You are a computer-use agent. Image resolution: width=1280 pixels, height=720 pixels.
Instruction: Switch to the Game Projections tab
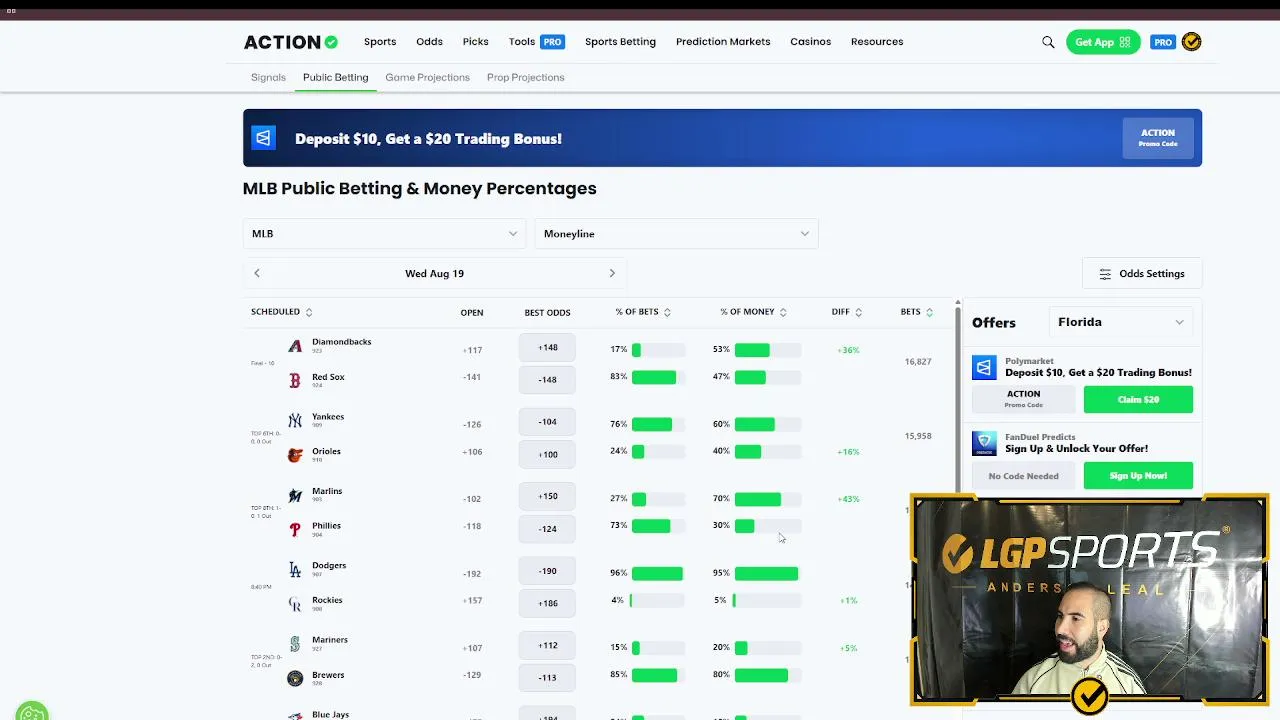[x=427, y=77]
